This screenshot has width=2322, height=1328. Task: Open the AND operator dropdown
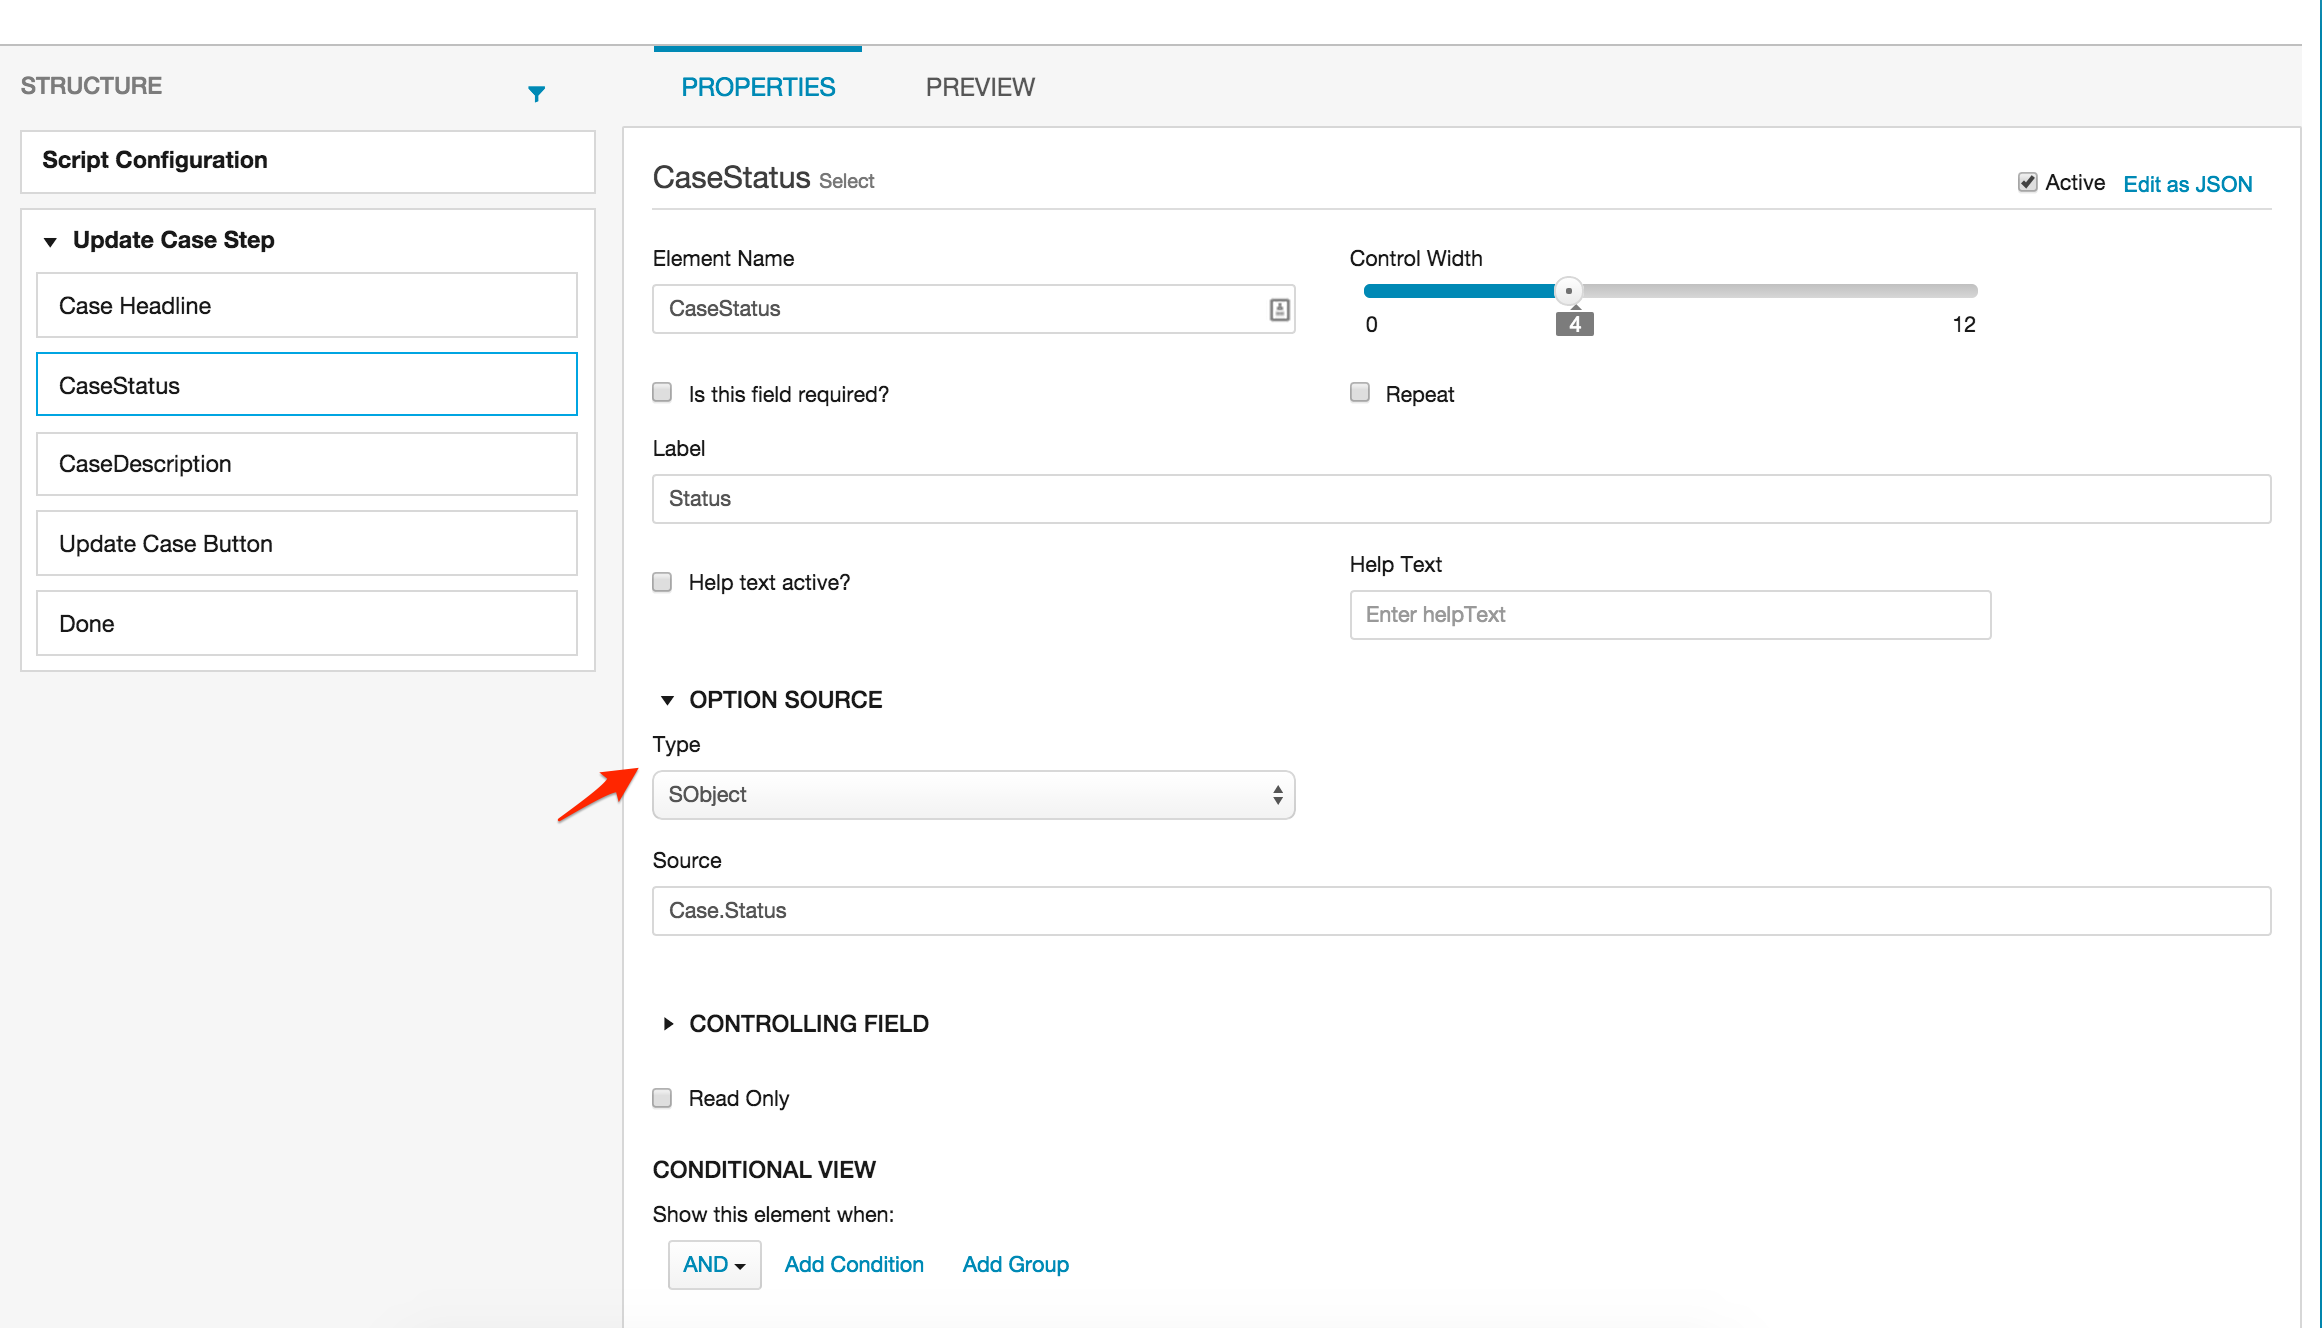pos(714,1265)
